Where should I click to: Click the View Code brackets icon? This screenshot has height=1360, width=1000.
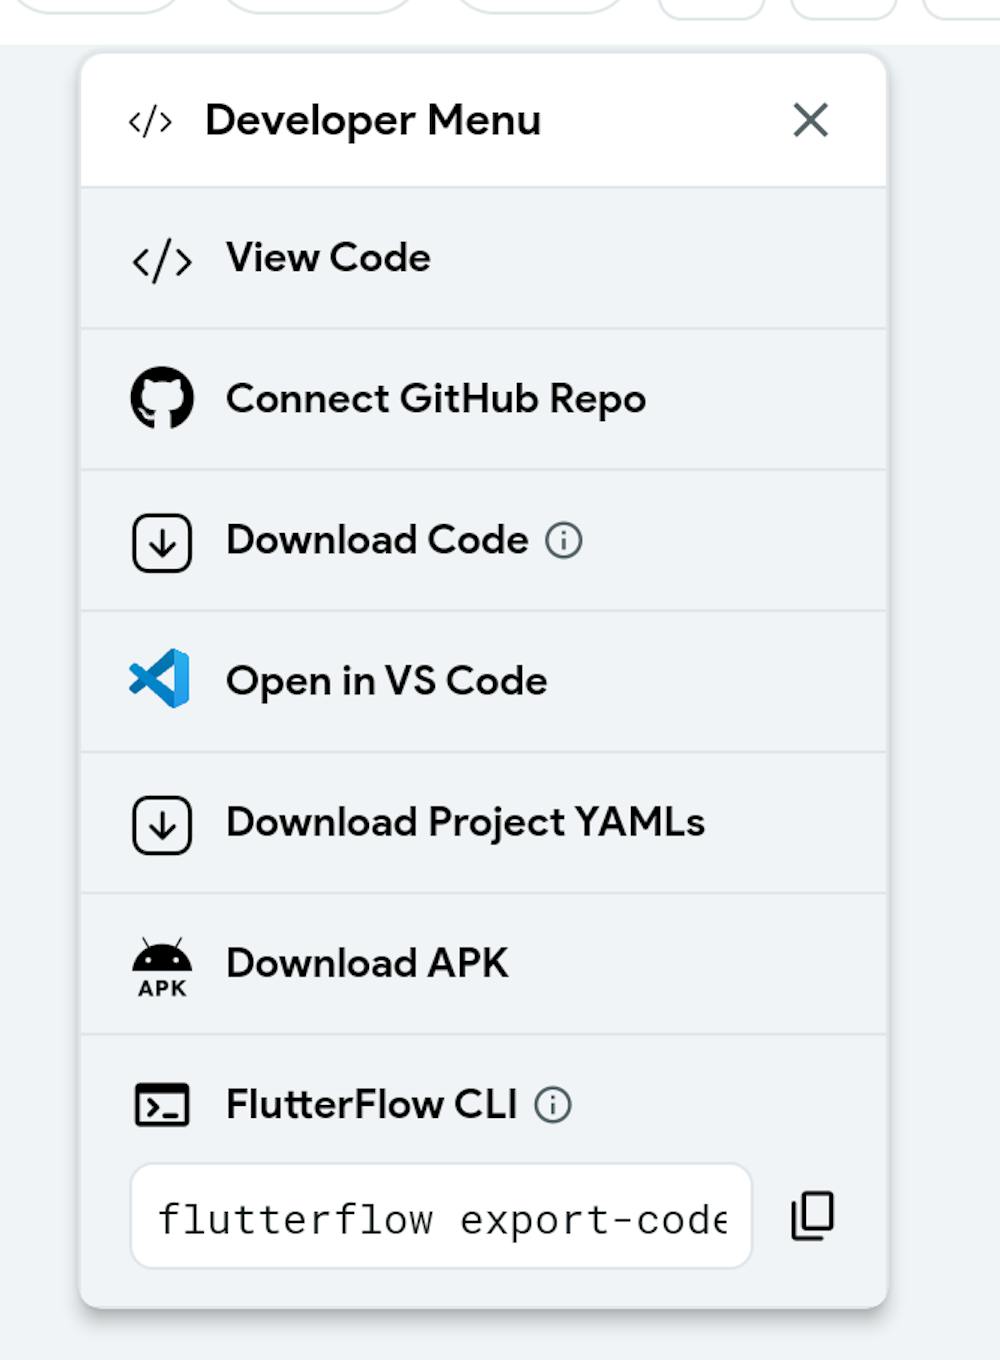161,260
